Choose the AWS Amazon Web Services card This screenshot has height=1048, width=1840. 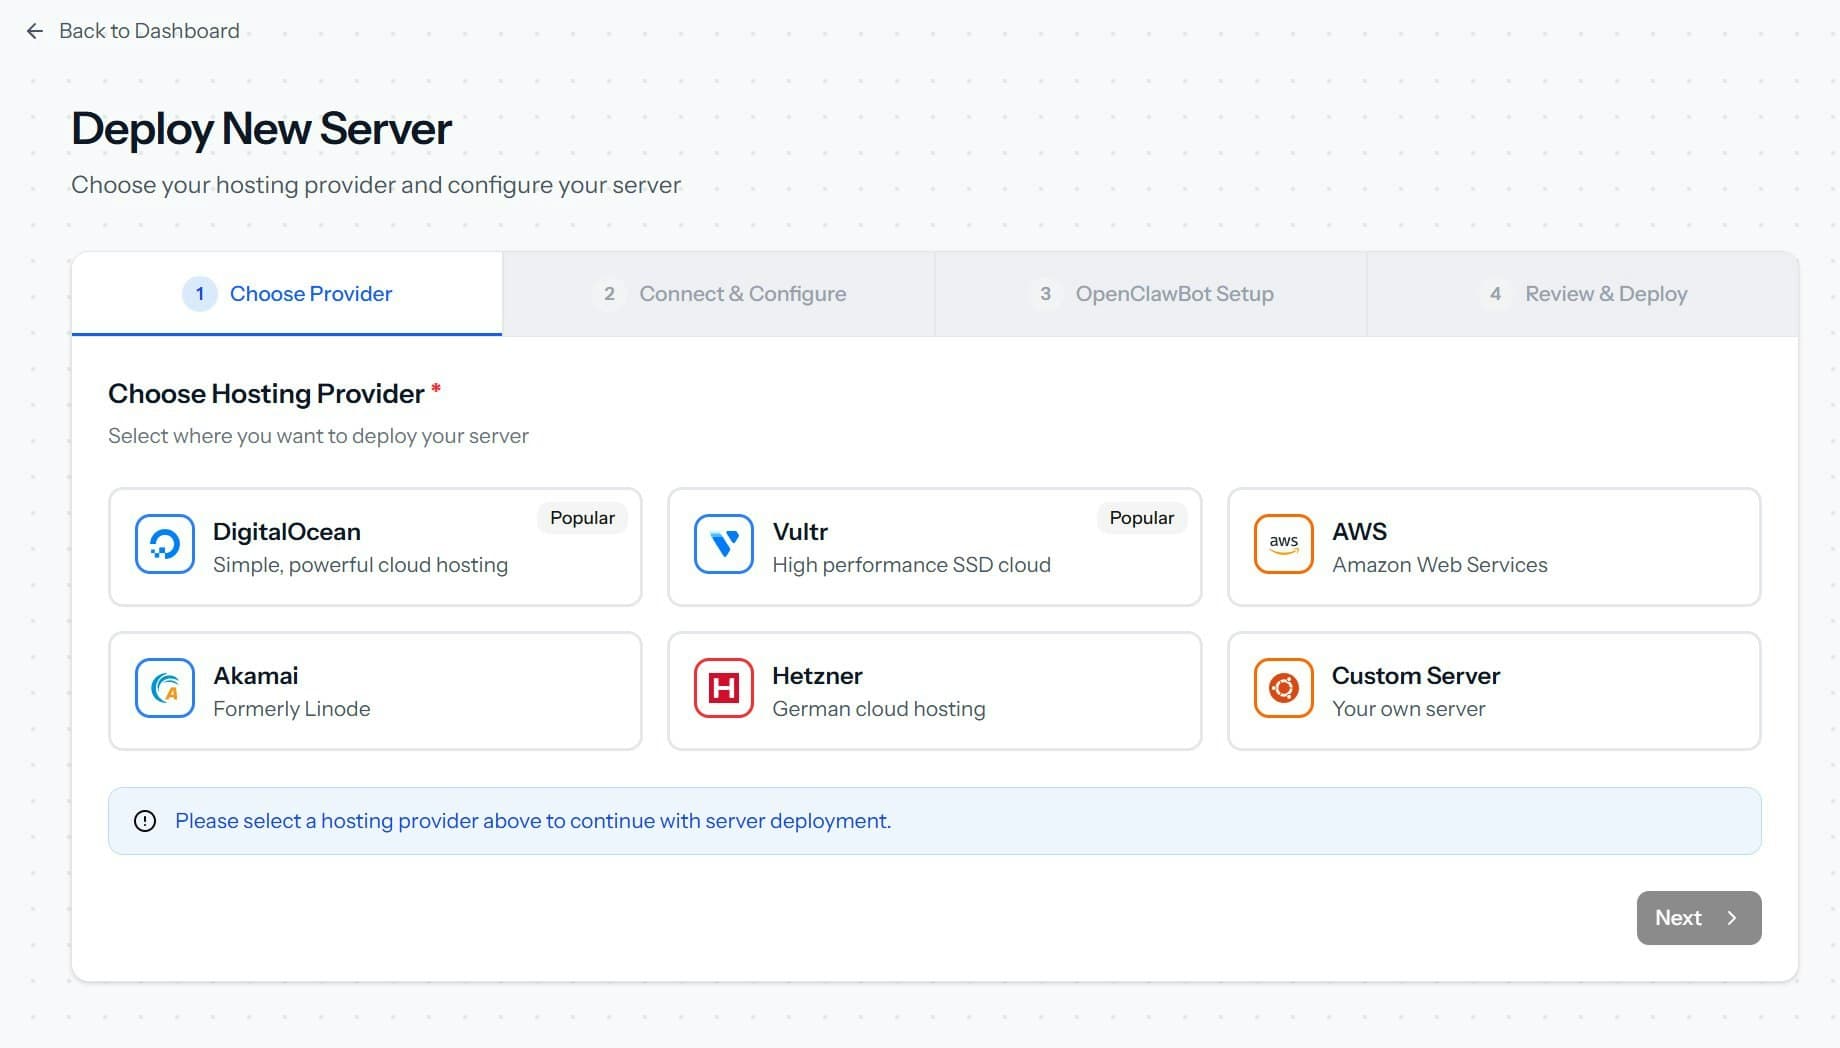(x=1493, y=546)
